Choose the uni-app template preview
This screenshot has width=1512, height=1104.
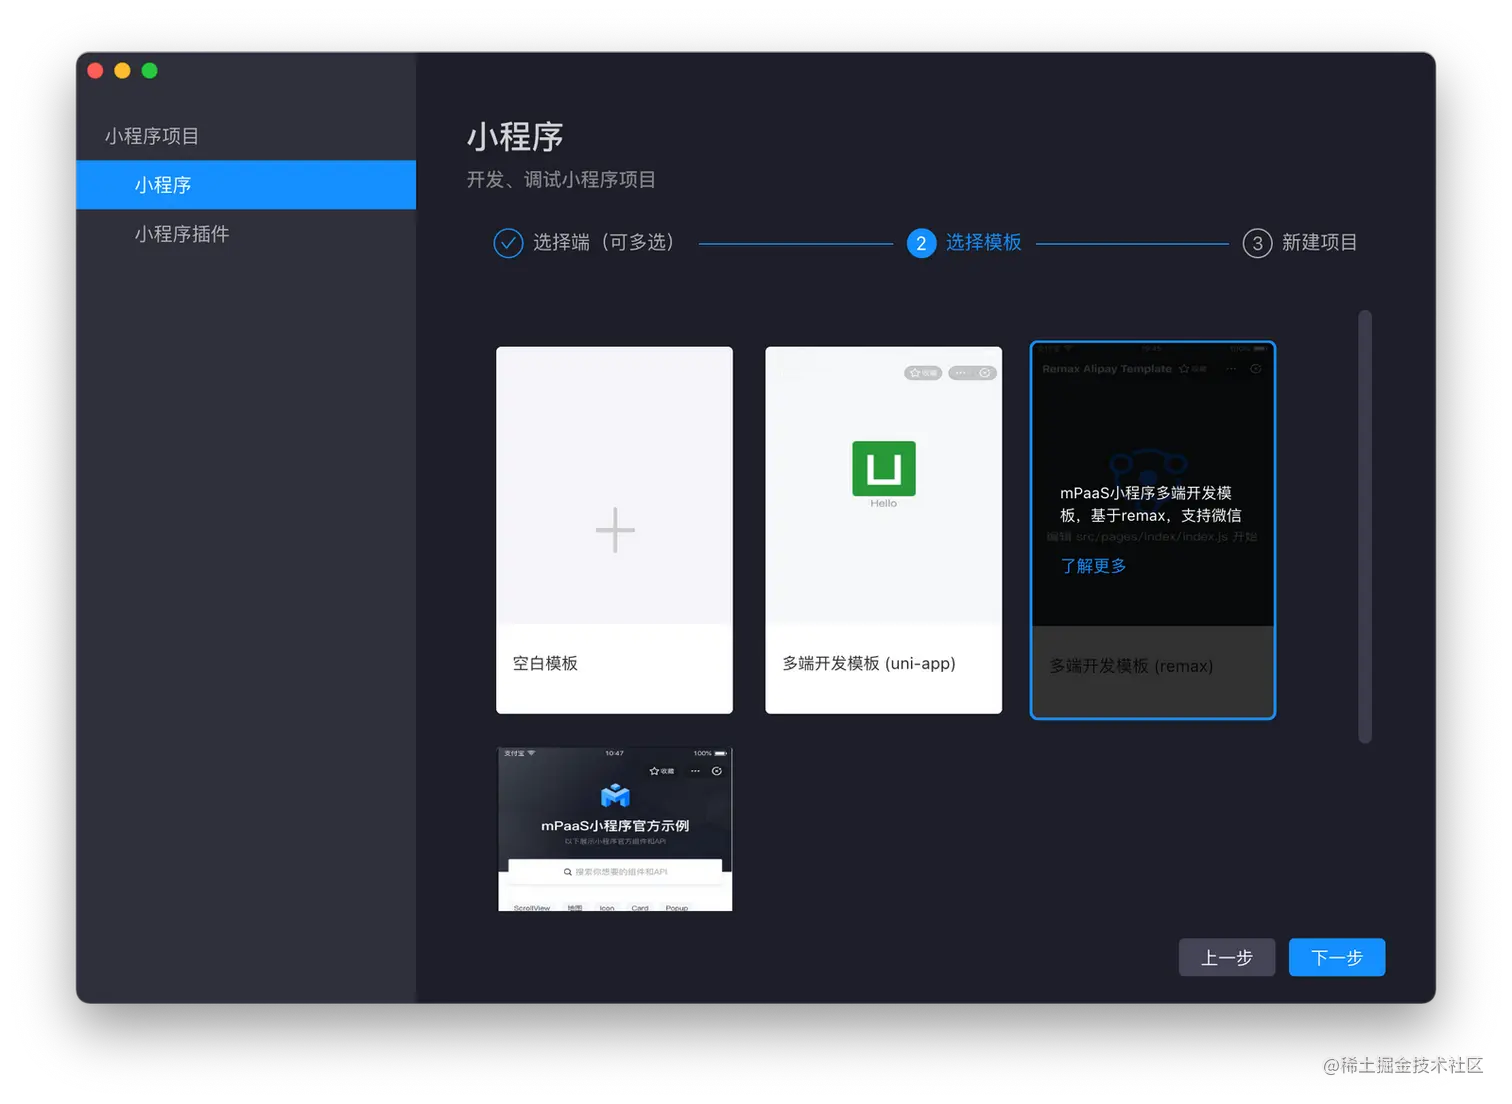coord(883,485)
